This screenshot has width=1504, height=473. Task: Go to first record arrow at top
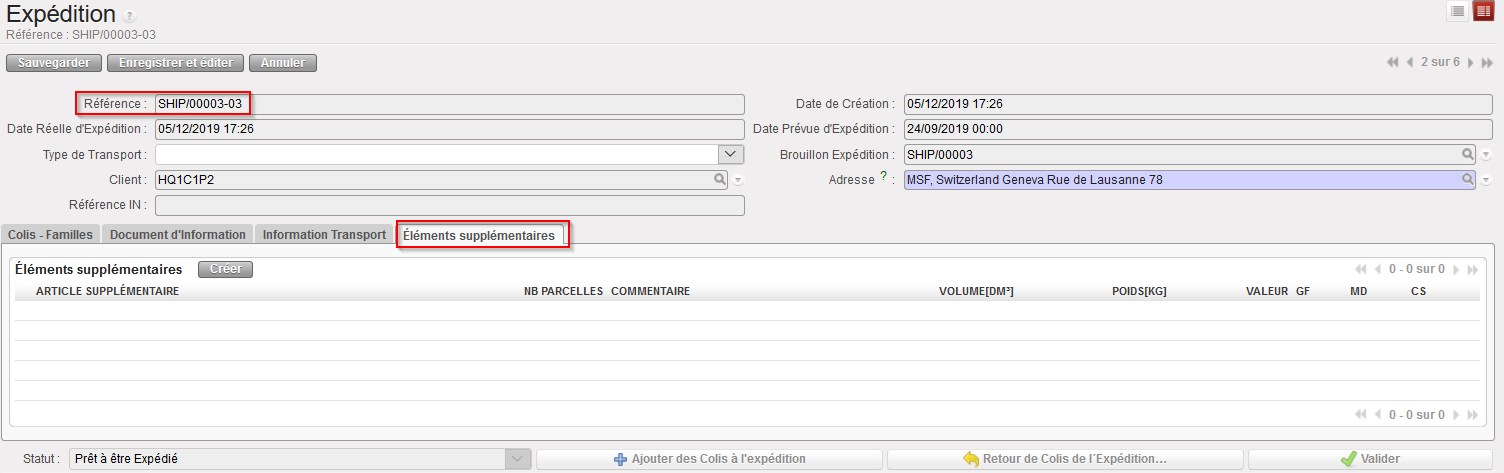click(1393, 62)
